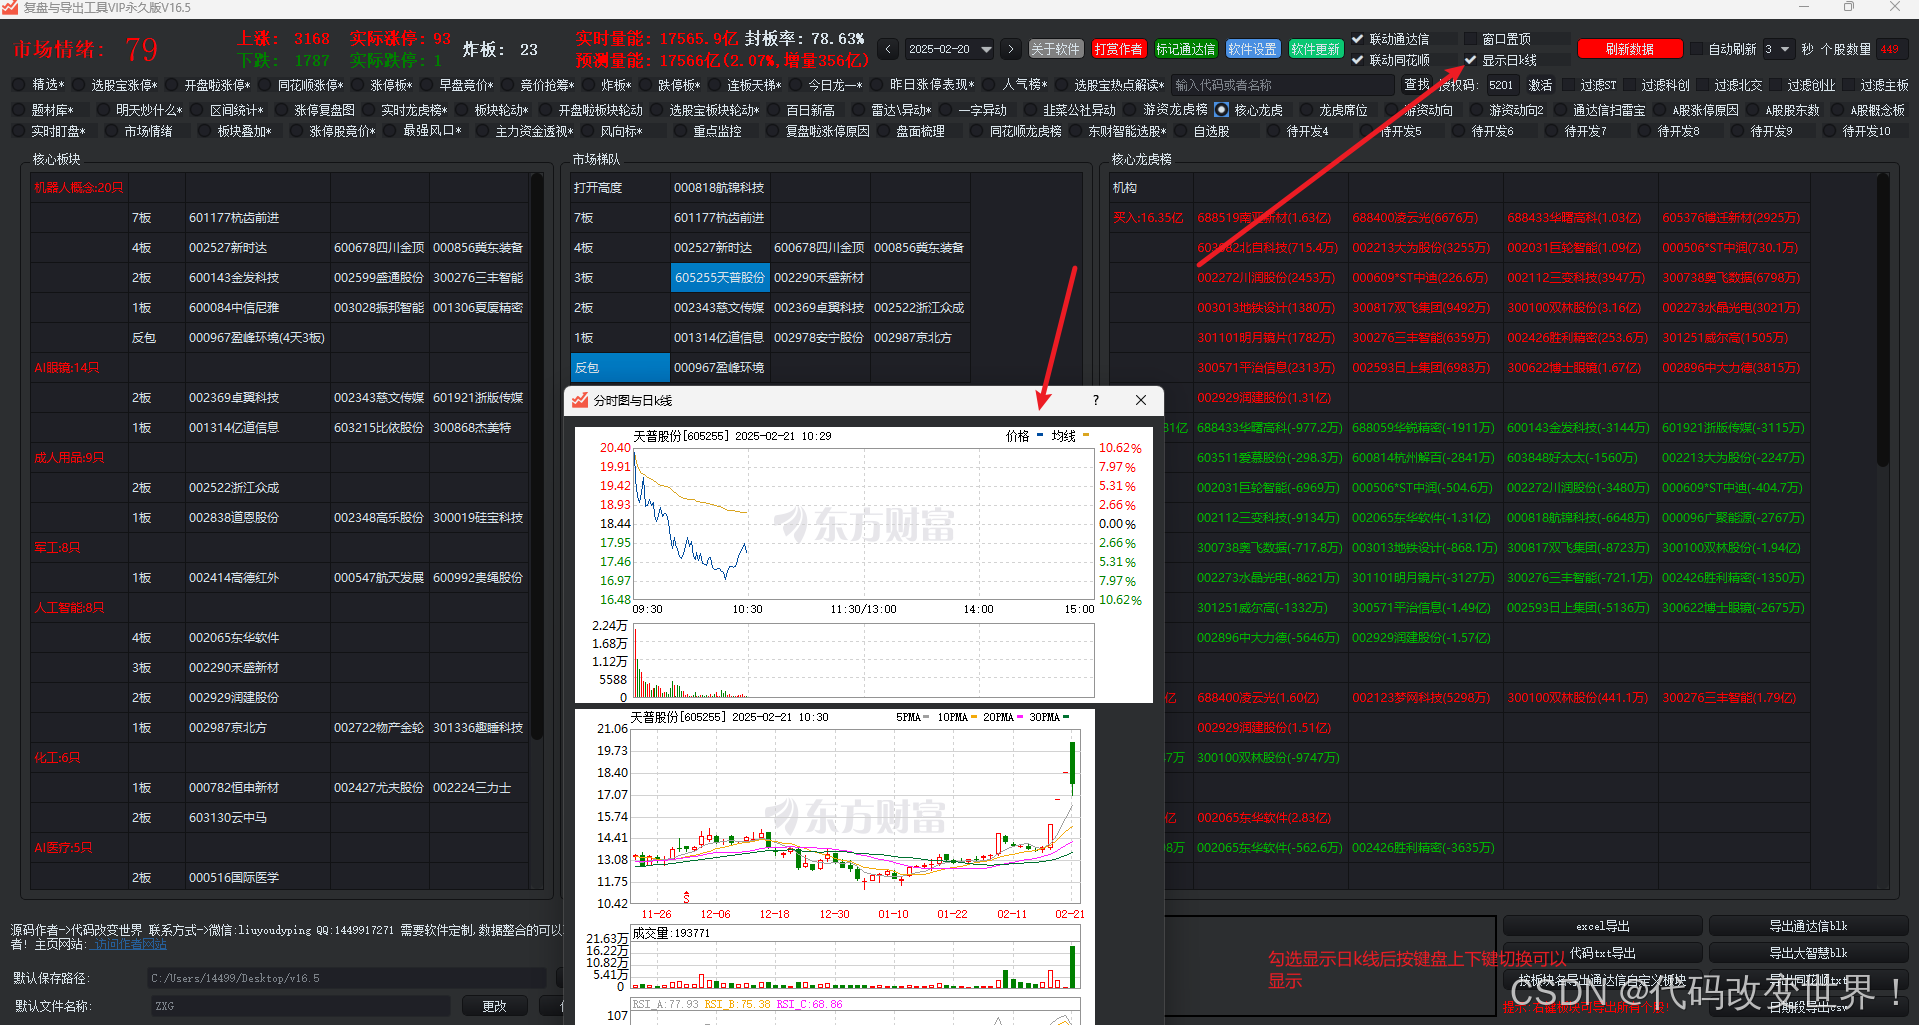Viewport: 1919px width, 1025px height.
Task: Select 实时龙虎榜* radio option
Action: [x=368, y=110]
